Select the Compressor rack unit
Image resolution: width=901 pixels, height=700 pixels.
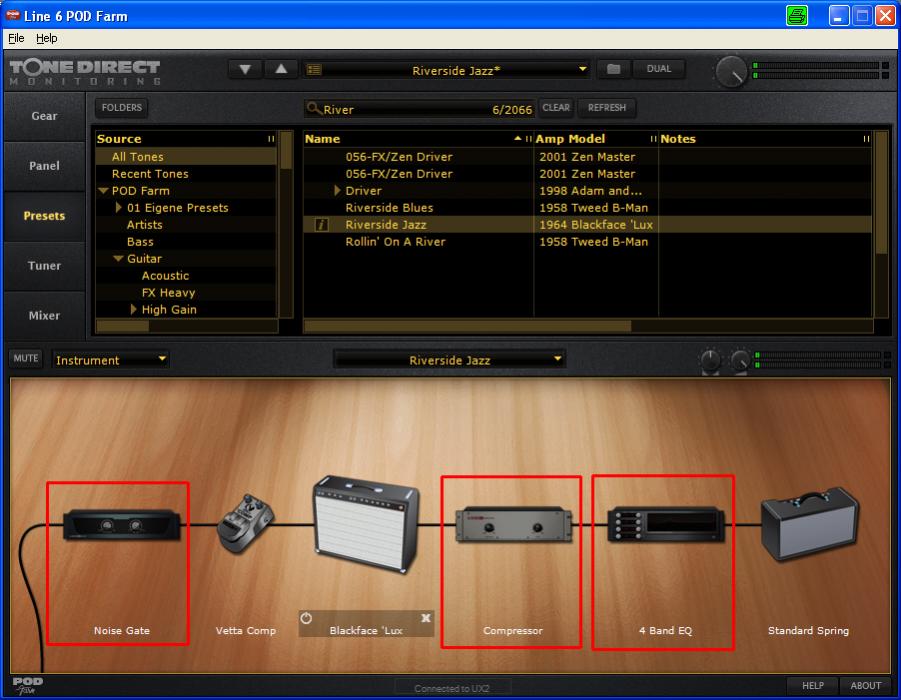pyautogui.click(x=513, y=525)
